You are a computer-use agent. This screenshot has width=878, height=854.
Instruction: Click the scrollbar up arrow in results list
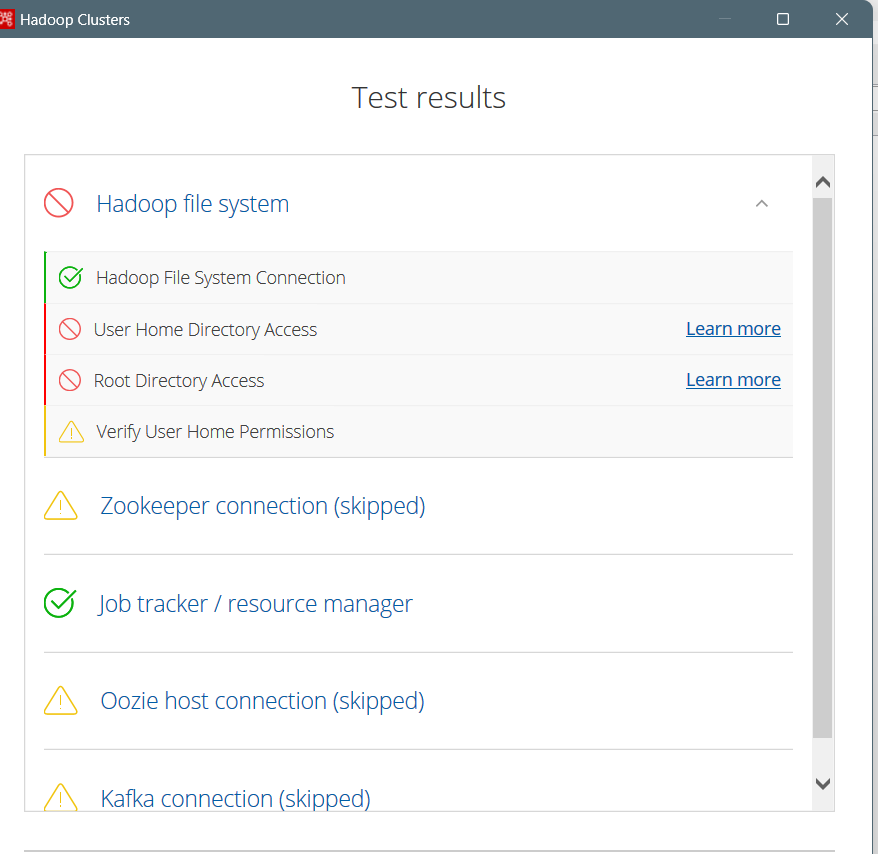click(823, 182)
